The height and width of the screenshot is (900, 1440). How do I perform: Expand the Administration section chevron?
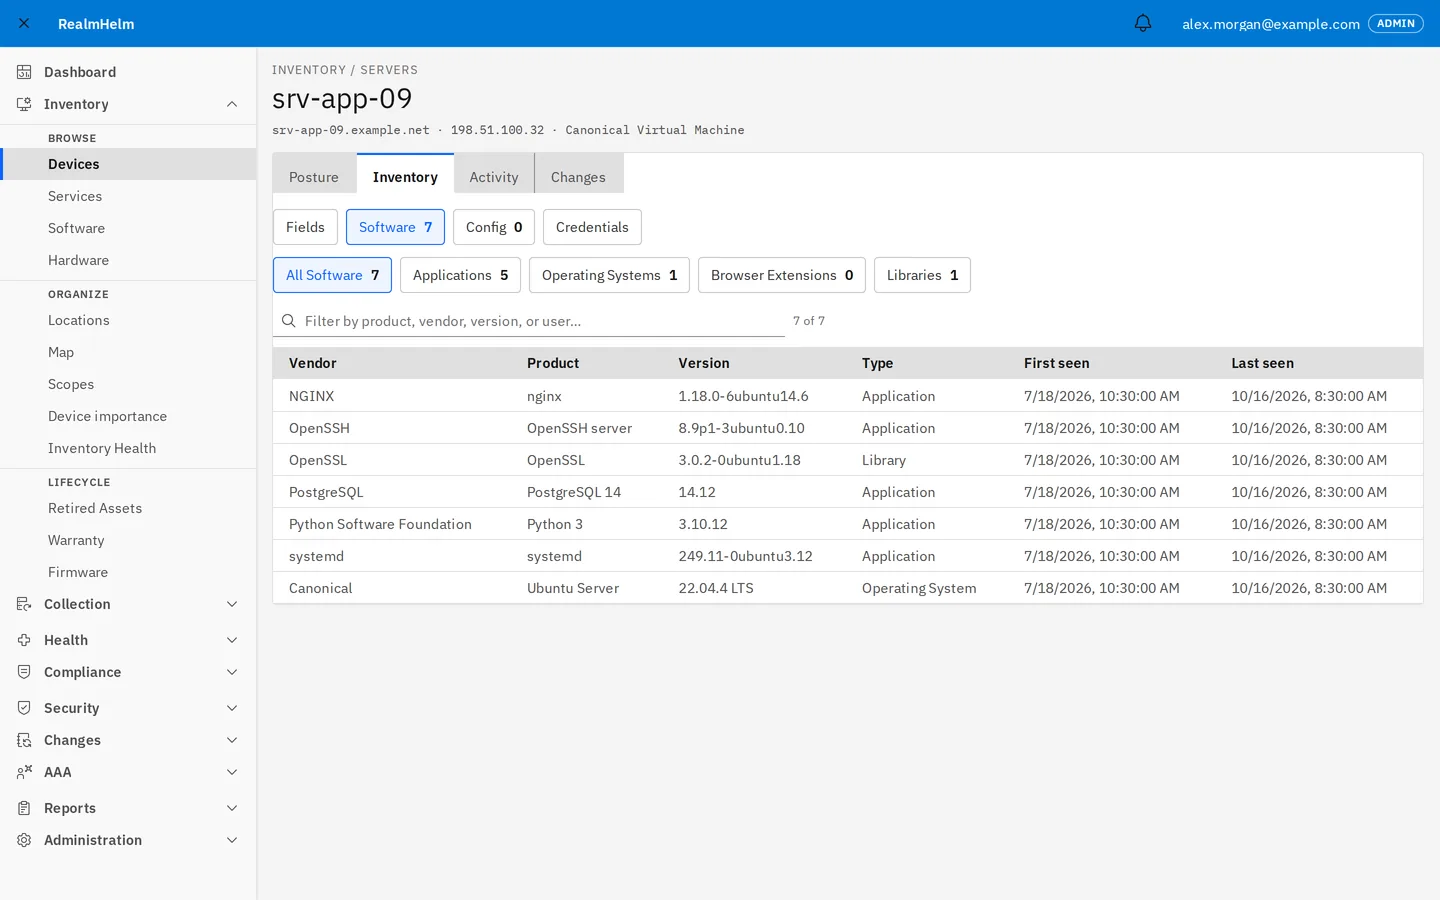pyautogui.click(x=232, y=840)
